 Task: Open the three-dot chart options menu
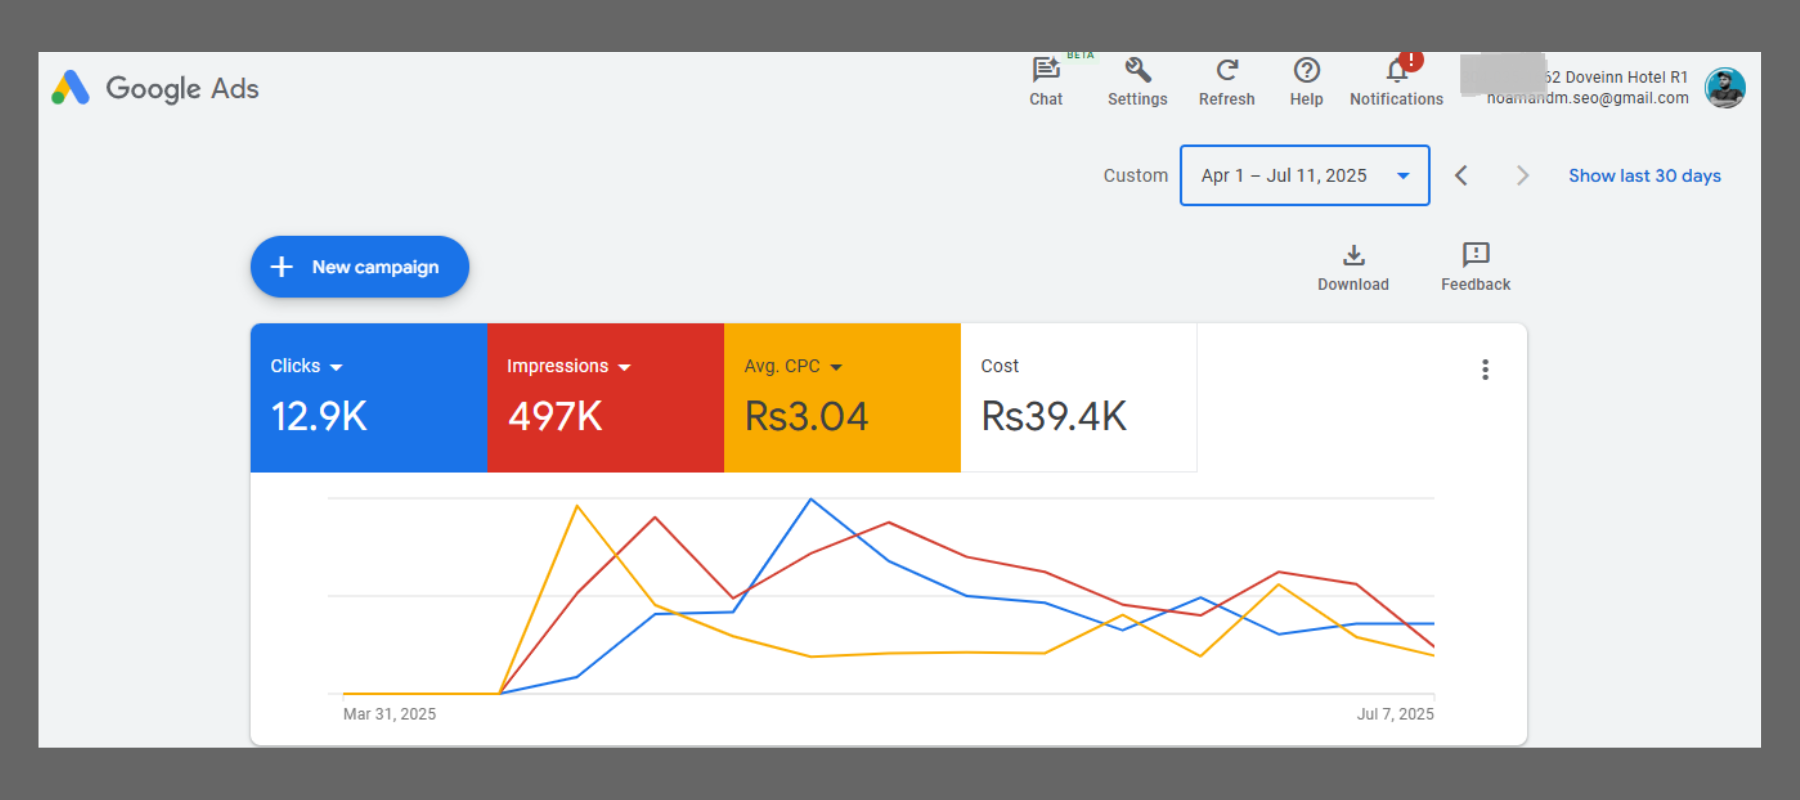[1485, 370]
